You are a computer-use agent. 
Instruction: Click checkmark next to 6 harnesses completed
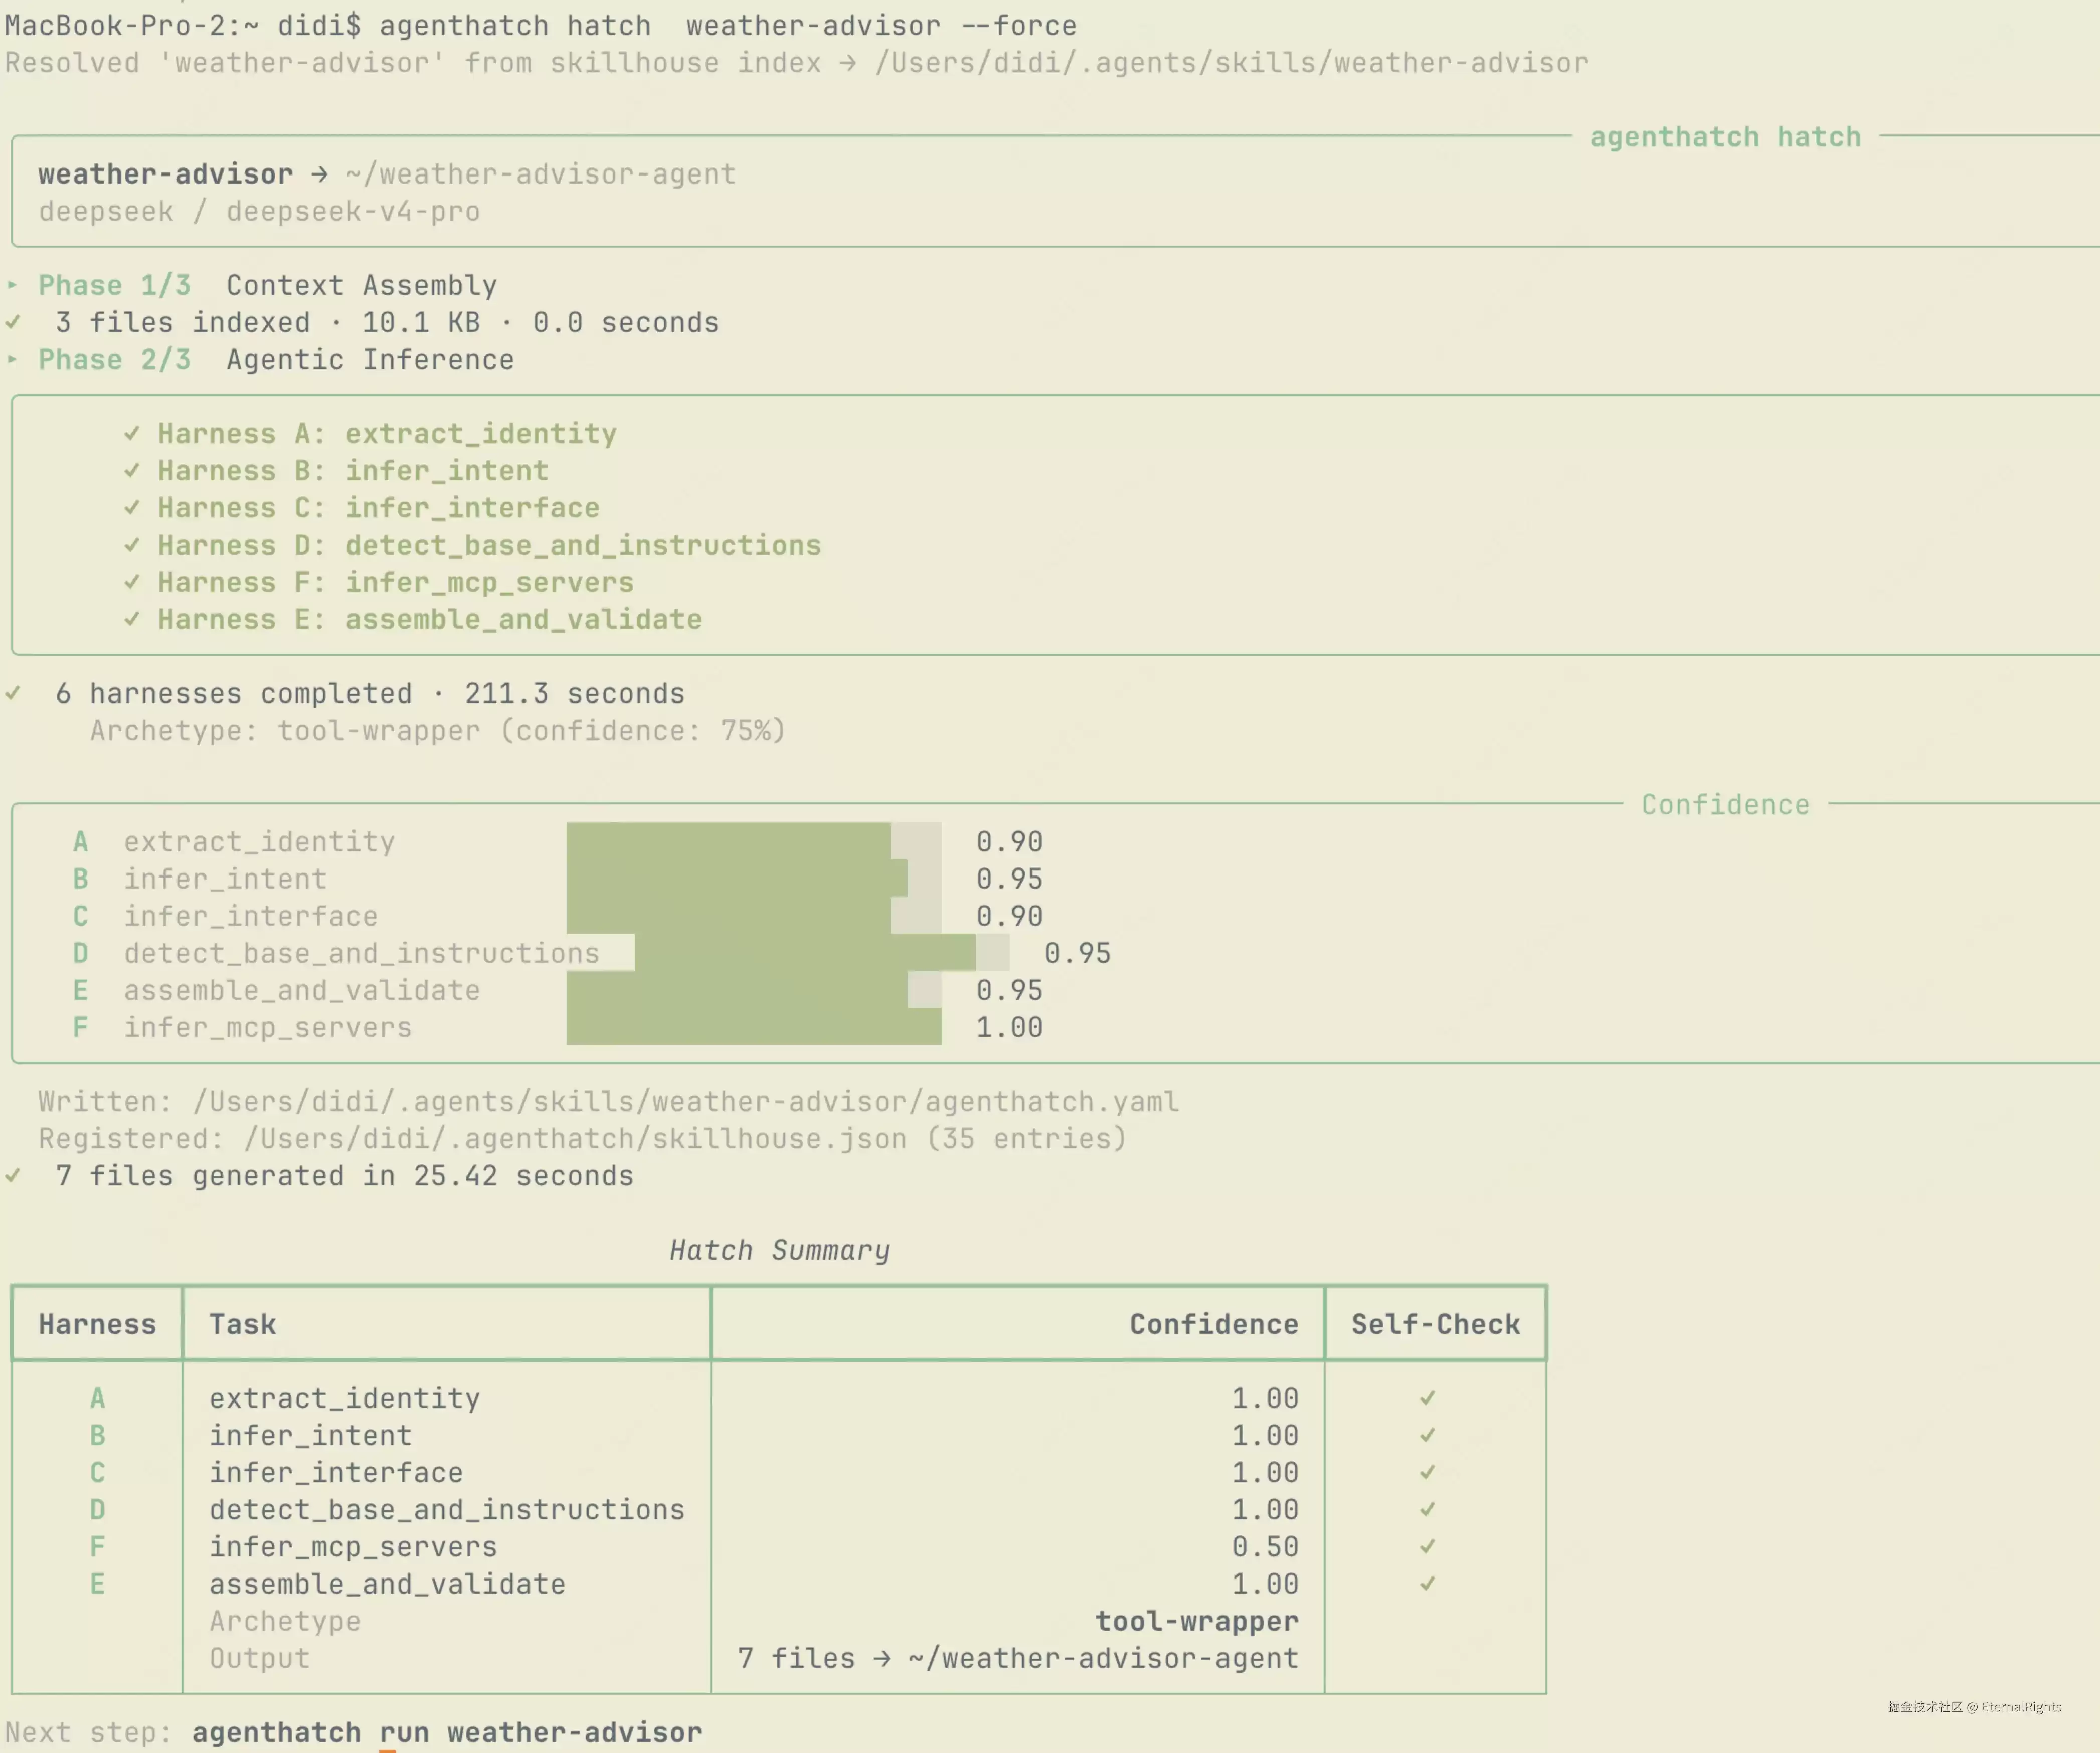point(13,693)
